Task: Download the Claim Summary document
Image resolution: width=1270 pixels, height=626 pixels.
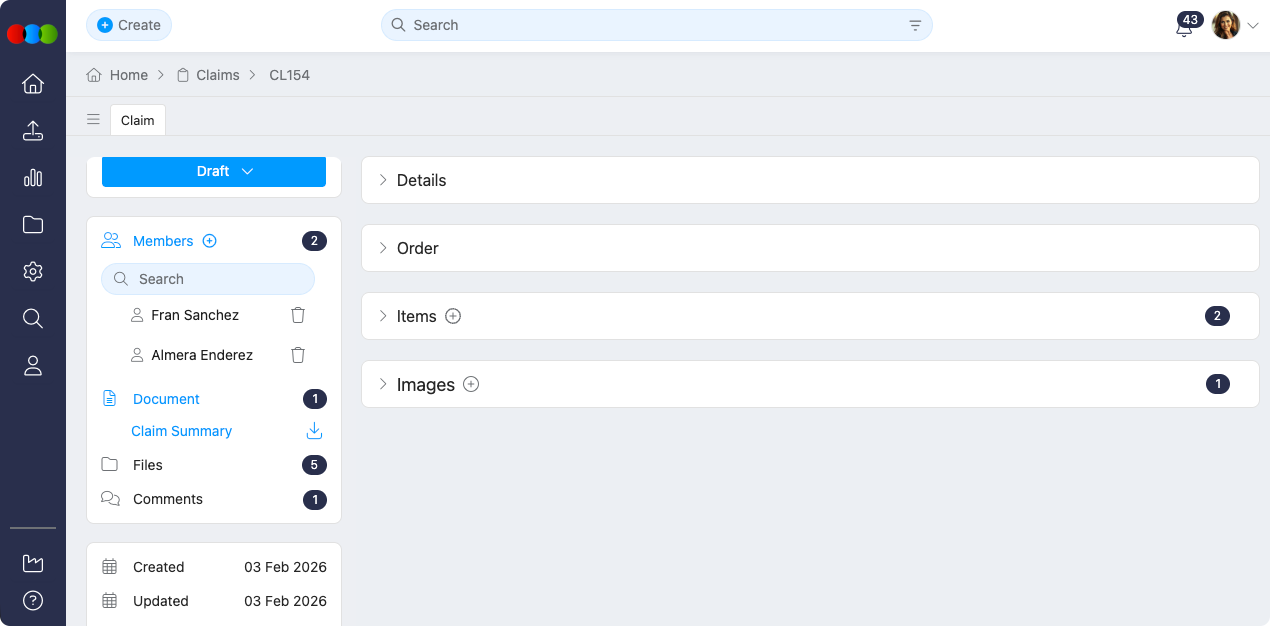Action: 314,431
